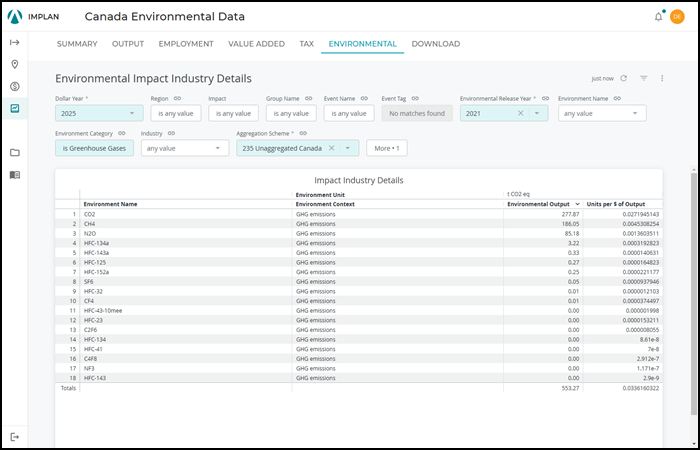This screenshot has width=700, height=450.
Task: Click the link icon next to Industry
Action: (x=171, y=133)
